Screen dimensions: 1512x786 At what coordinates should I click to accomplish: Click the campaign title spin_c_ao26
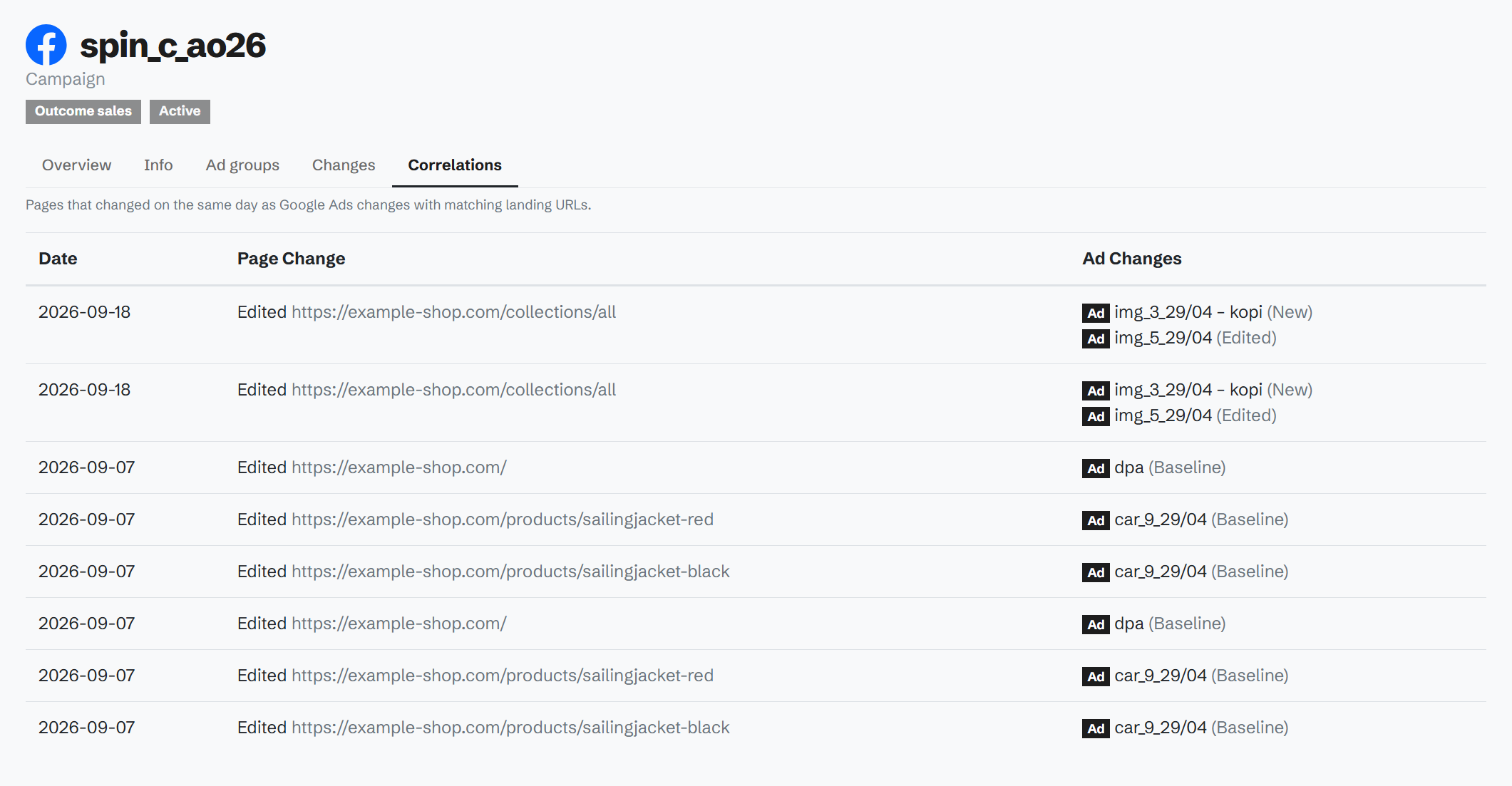[x=173, y=46]
